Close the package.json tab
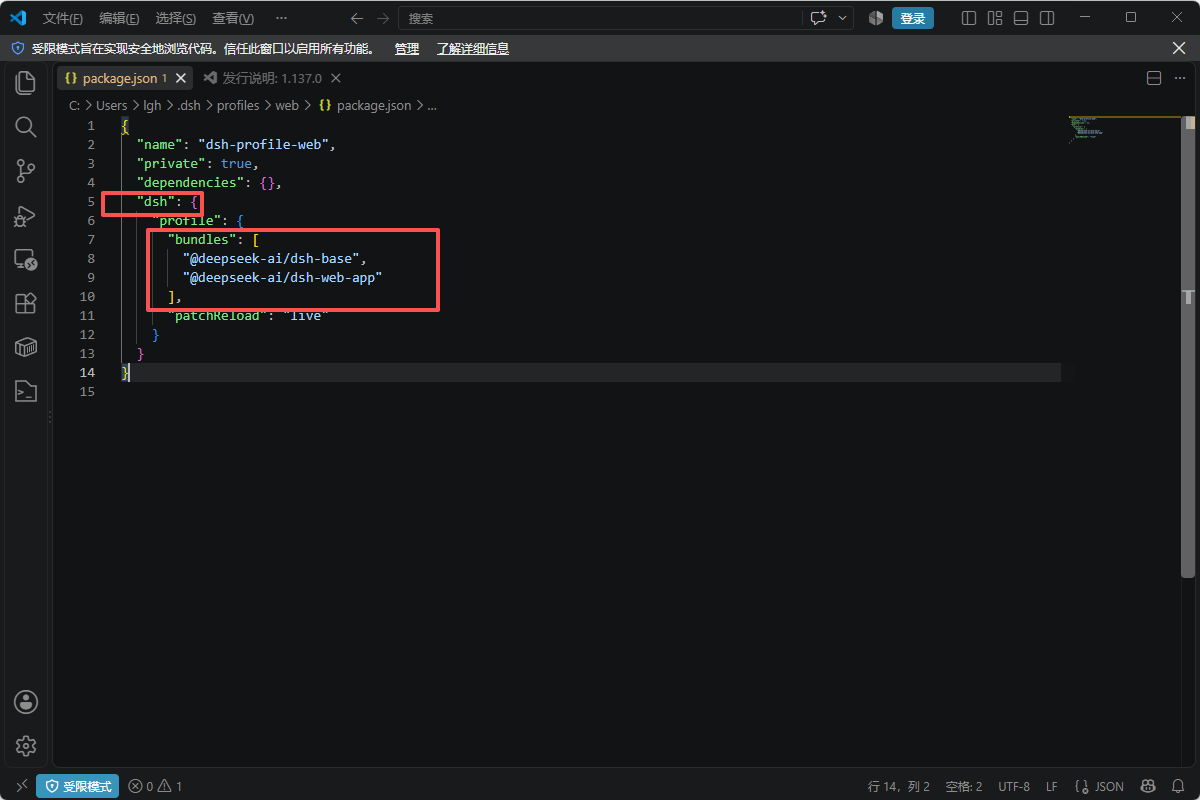1200x800 pixels. pyautogui.click(x=181, y=78)
